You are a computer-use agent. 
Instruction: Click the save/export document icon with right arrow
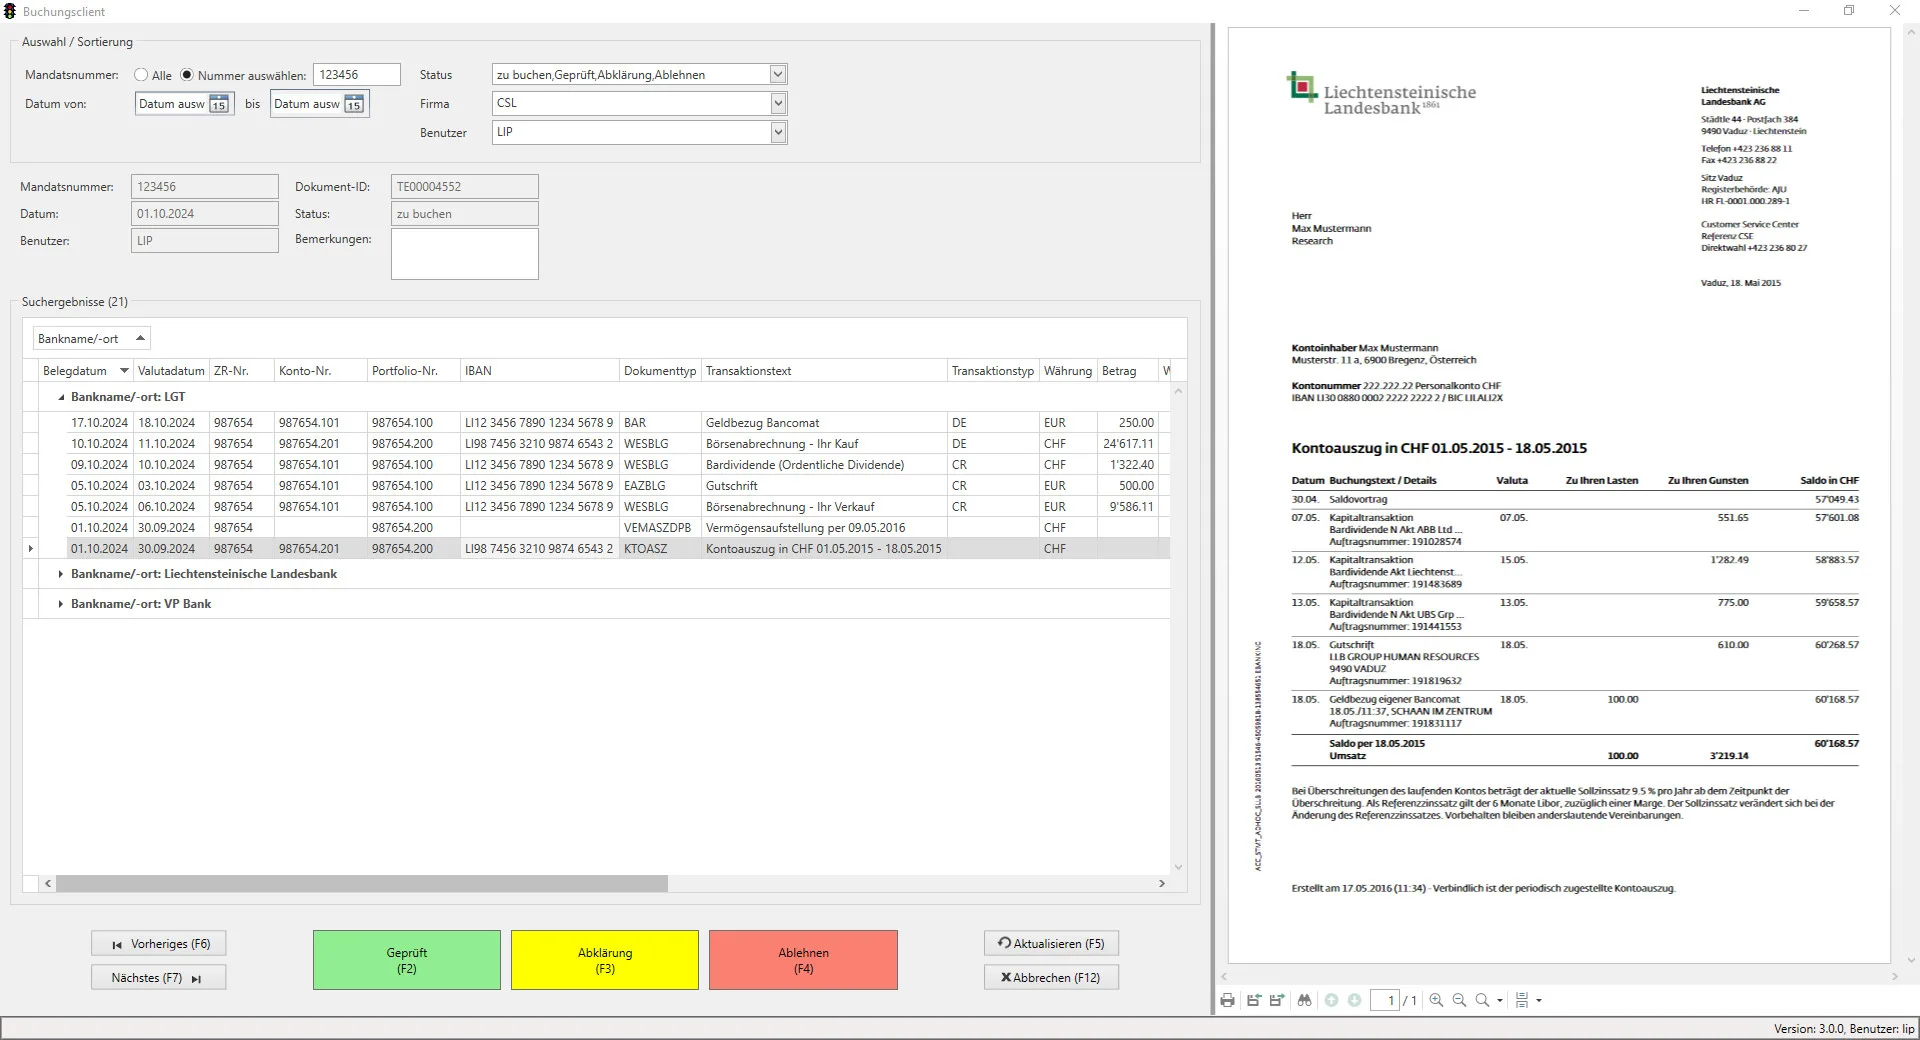point(1277,1000)
